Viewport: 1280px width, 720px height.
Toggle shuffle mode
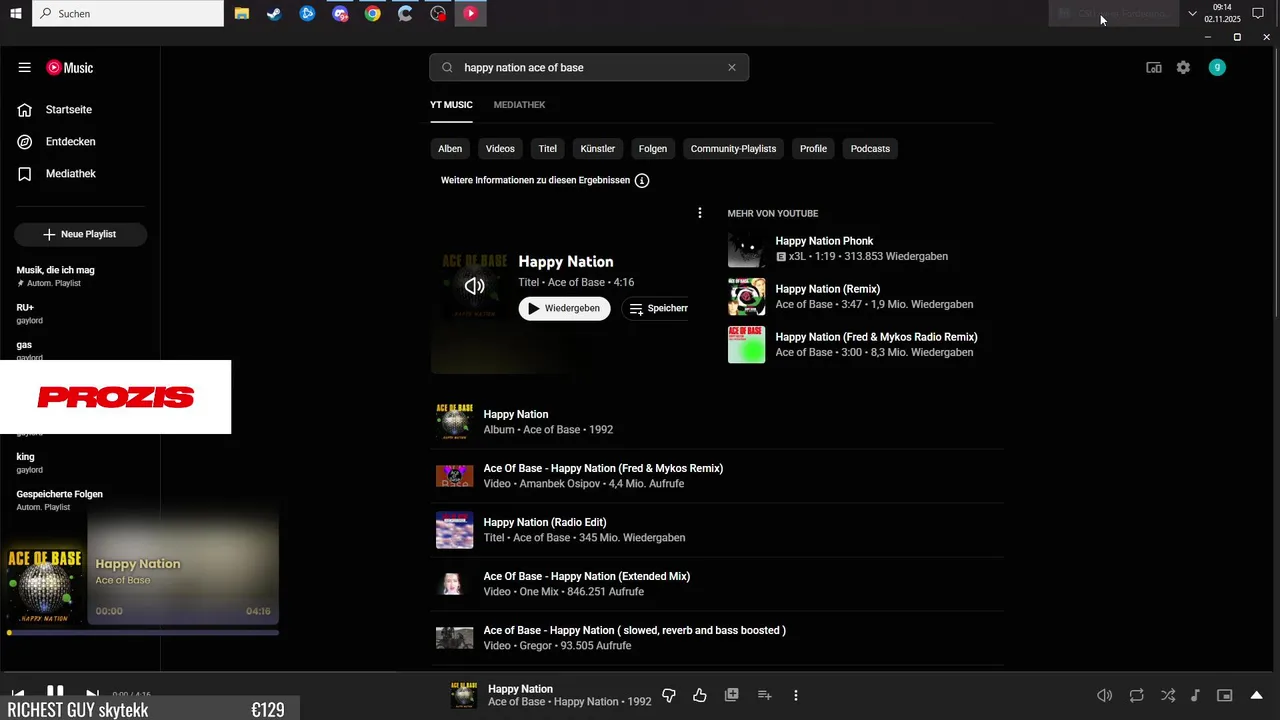click(1168, 695)
